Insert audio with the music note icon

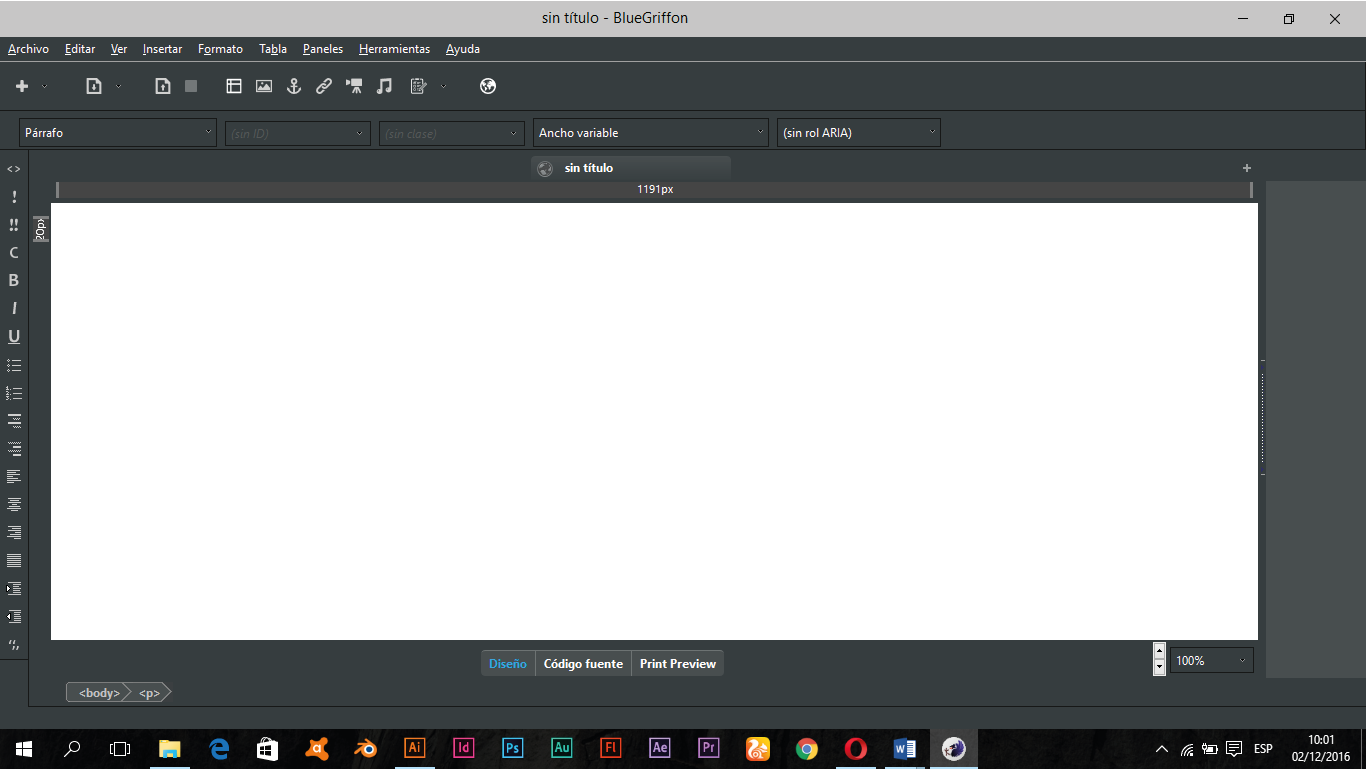click(x=384, y=87)
